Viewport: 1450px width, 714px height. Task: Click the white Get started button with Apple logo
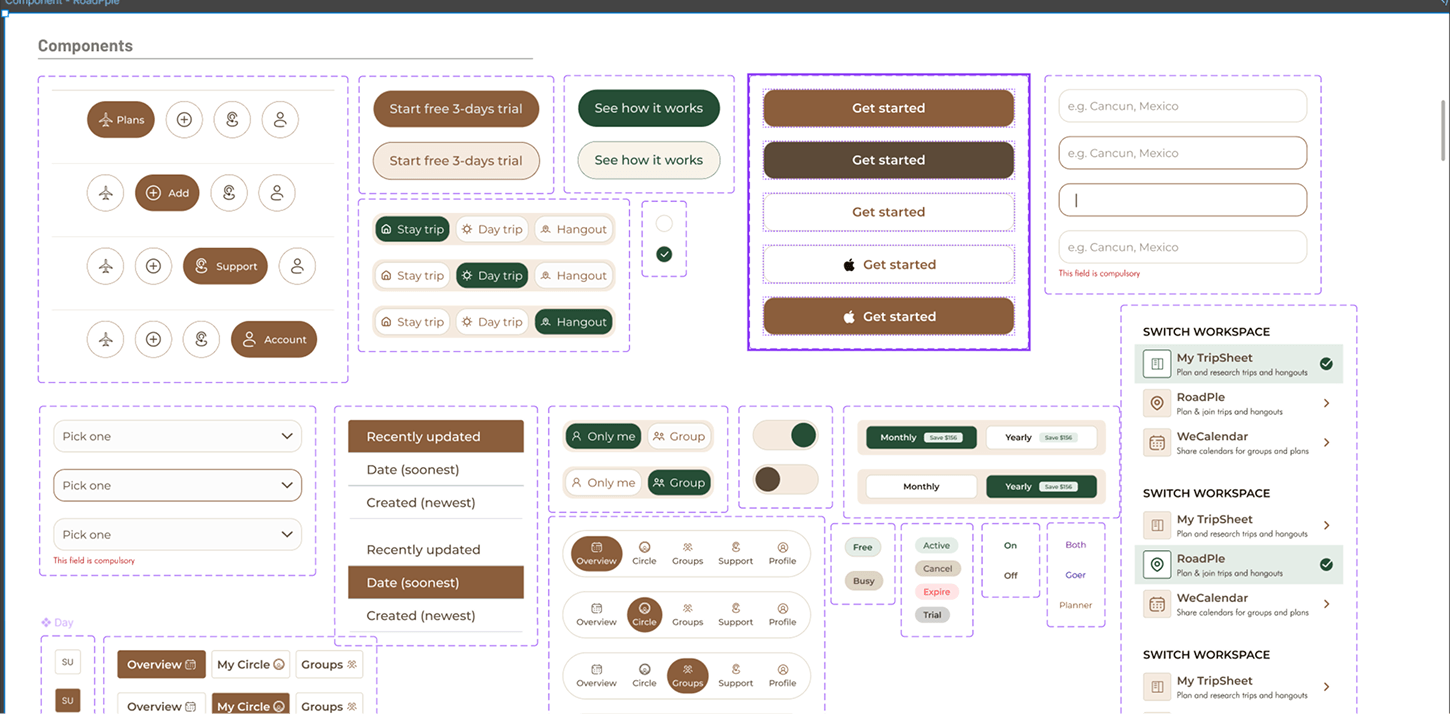(x=889, y=264)
